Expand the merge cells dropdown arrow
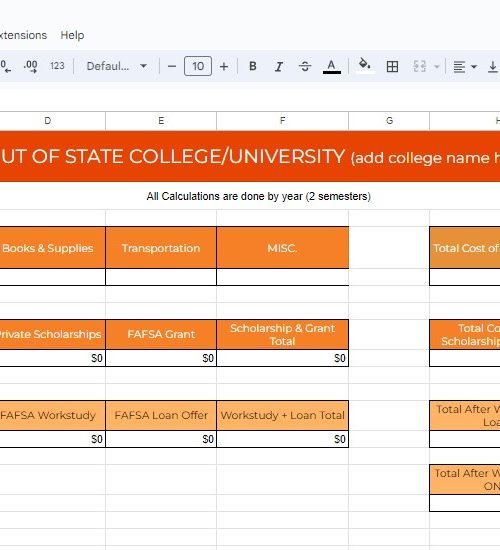 coord(437,66)
